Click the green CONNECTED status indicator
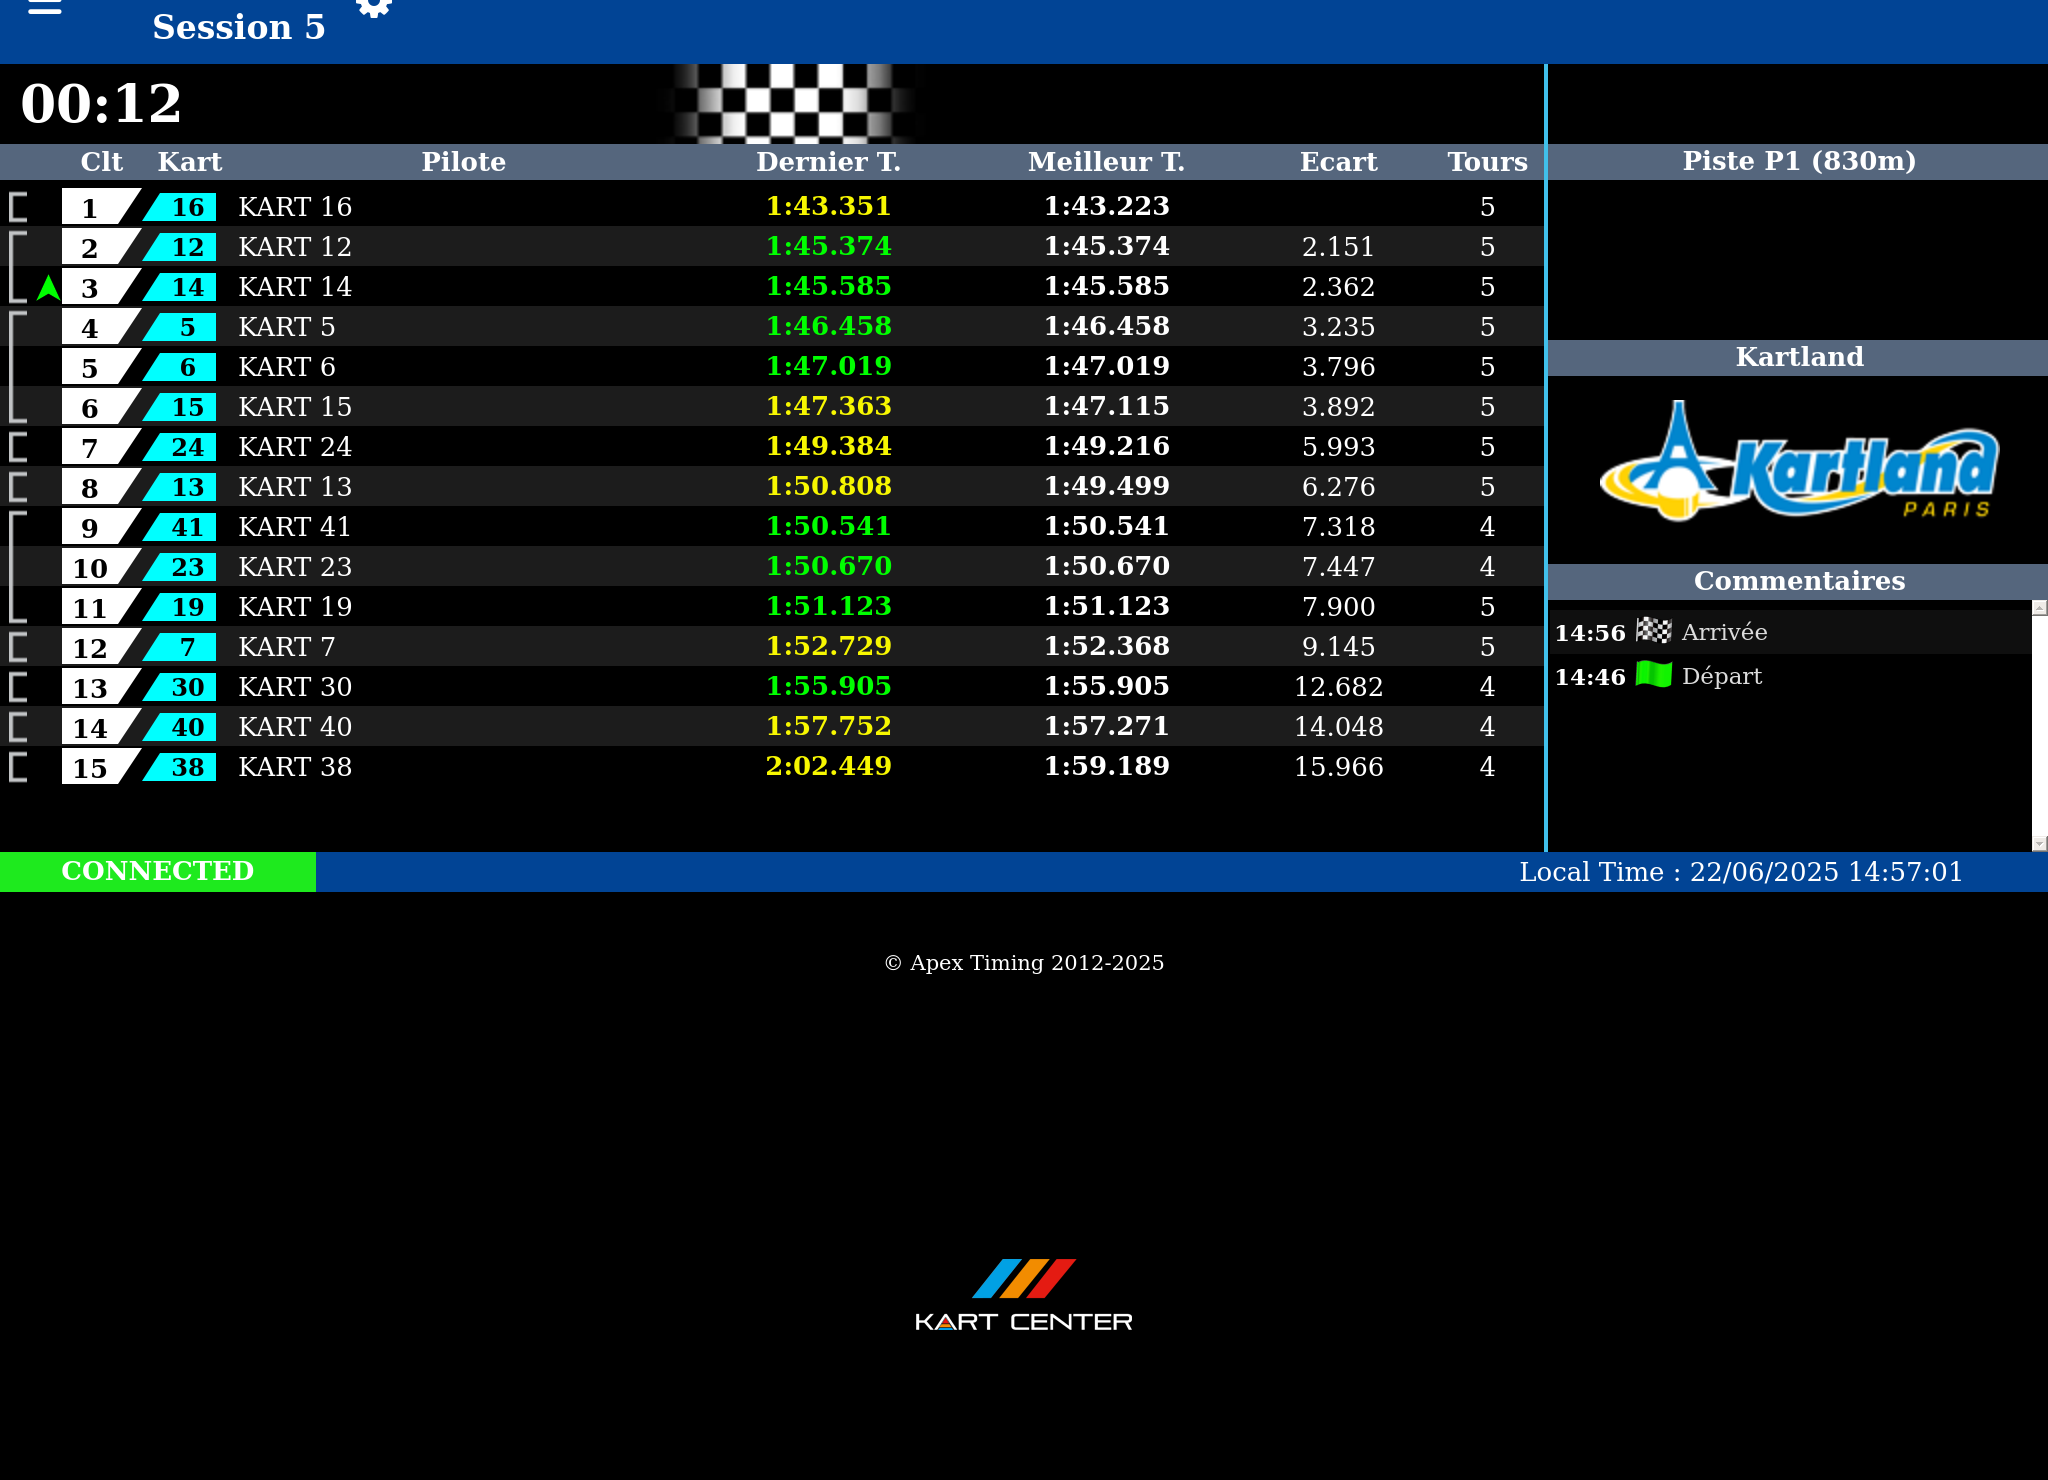The height and width of the screenshot is (1480, 2048). coord(158,871)
